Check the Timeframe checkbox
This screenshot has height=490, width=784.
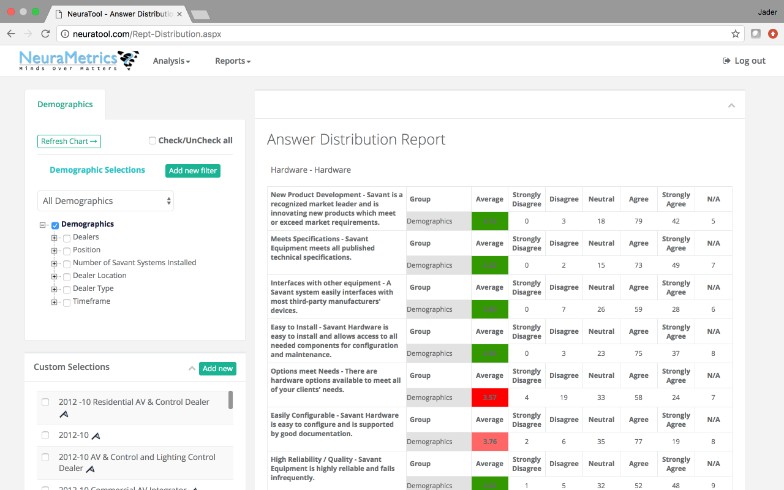pyautogui.click(x=66, y=302)
